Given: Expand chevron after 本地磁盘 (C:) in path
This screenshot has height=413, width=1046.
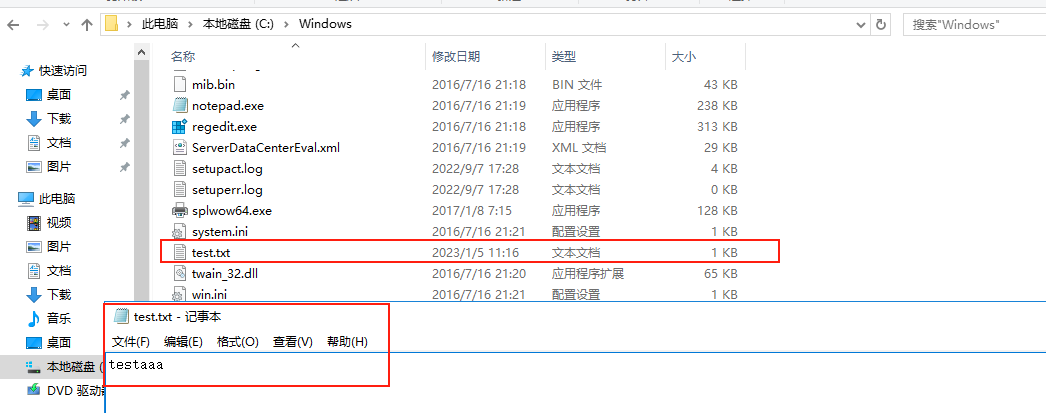Looking at the screenshot, I should point(287,25).
